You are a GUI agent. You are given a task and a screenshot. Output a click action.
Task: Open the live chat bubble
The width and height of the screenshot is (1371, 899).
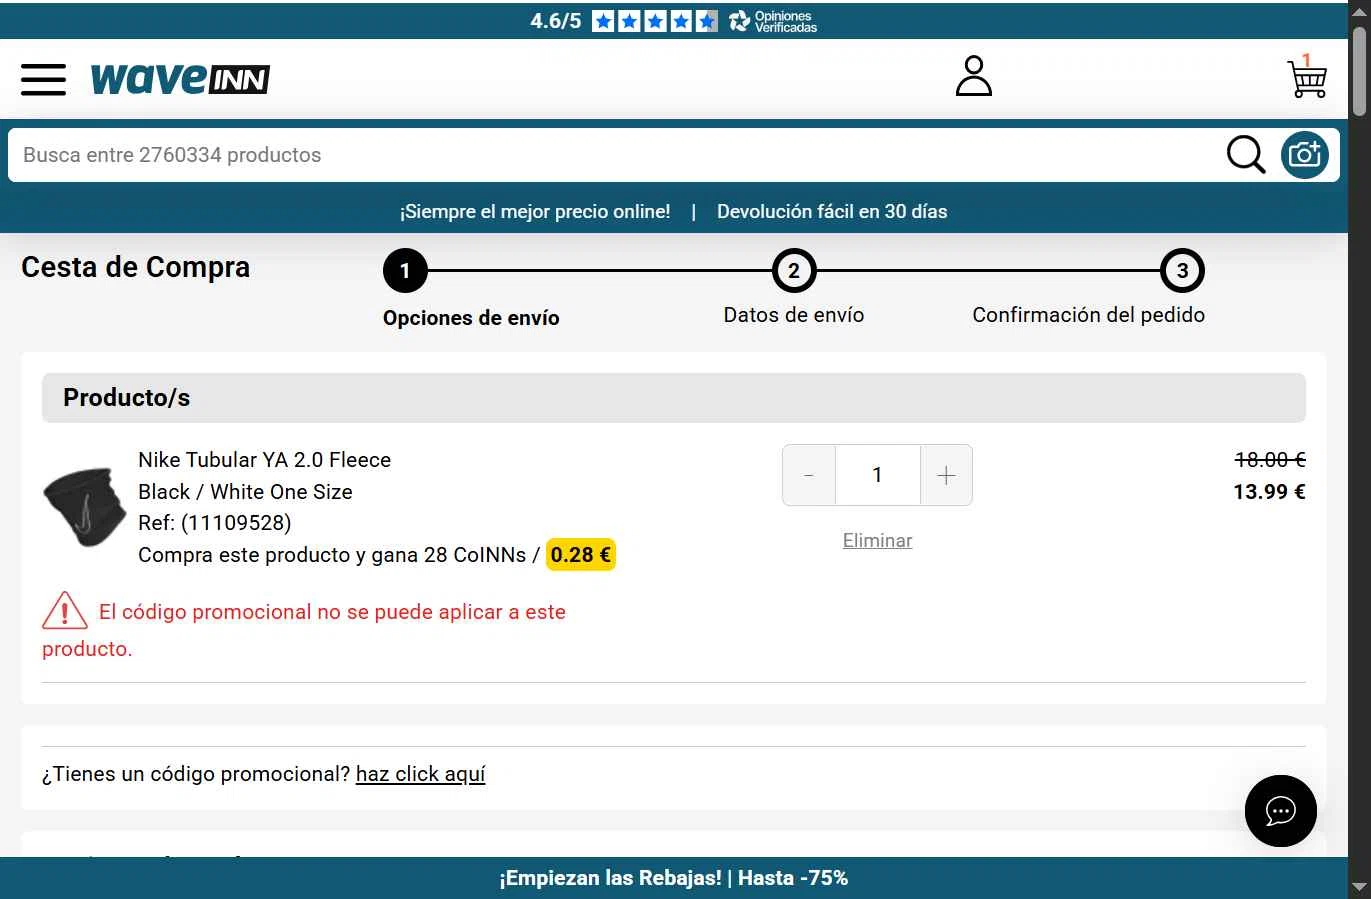pos(1280,810)
